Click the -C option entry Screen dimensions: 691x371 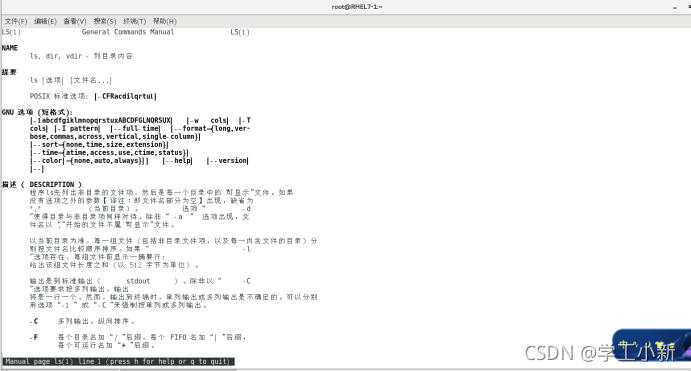(82, 321)
